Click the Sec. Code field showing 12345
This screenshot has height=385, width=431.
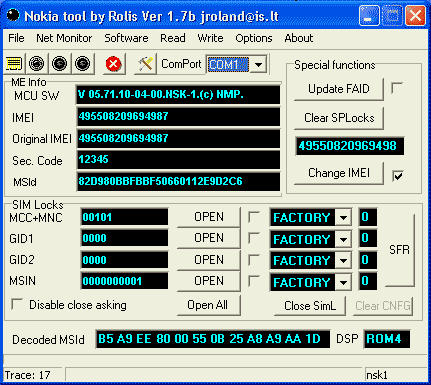click(x=178, y=160)
